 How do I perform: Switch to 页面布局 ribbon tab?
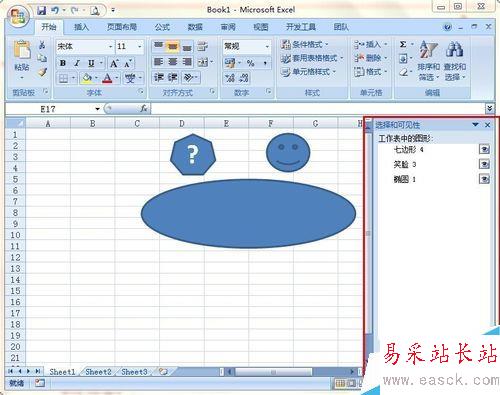[122, 27]
